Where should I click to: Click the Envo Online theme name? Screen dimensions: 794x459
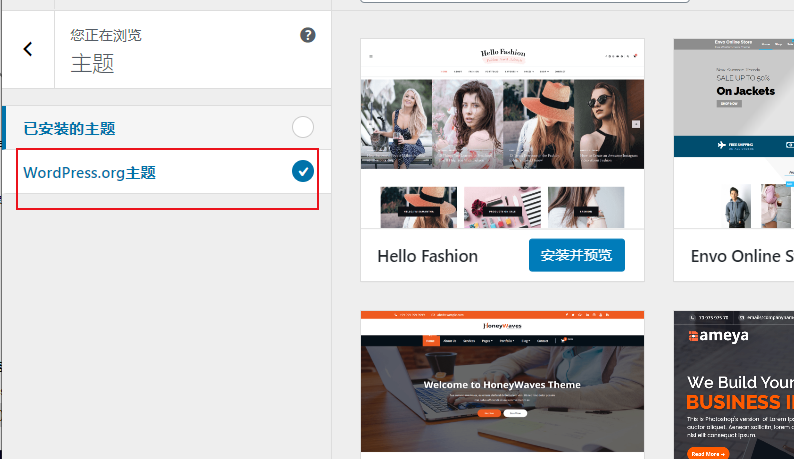pyautogui.click(x=742, y=256)
